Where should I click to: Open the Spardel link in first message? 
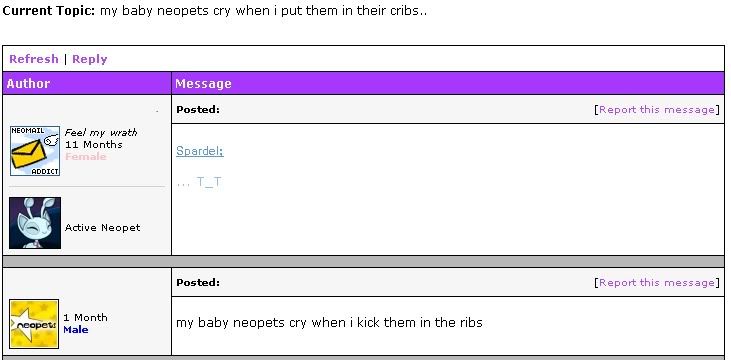click(200, 151)
